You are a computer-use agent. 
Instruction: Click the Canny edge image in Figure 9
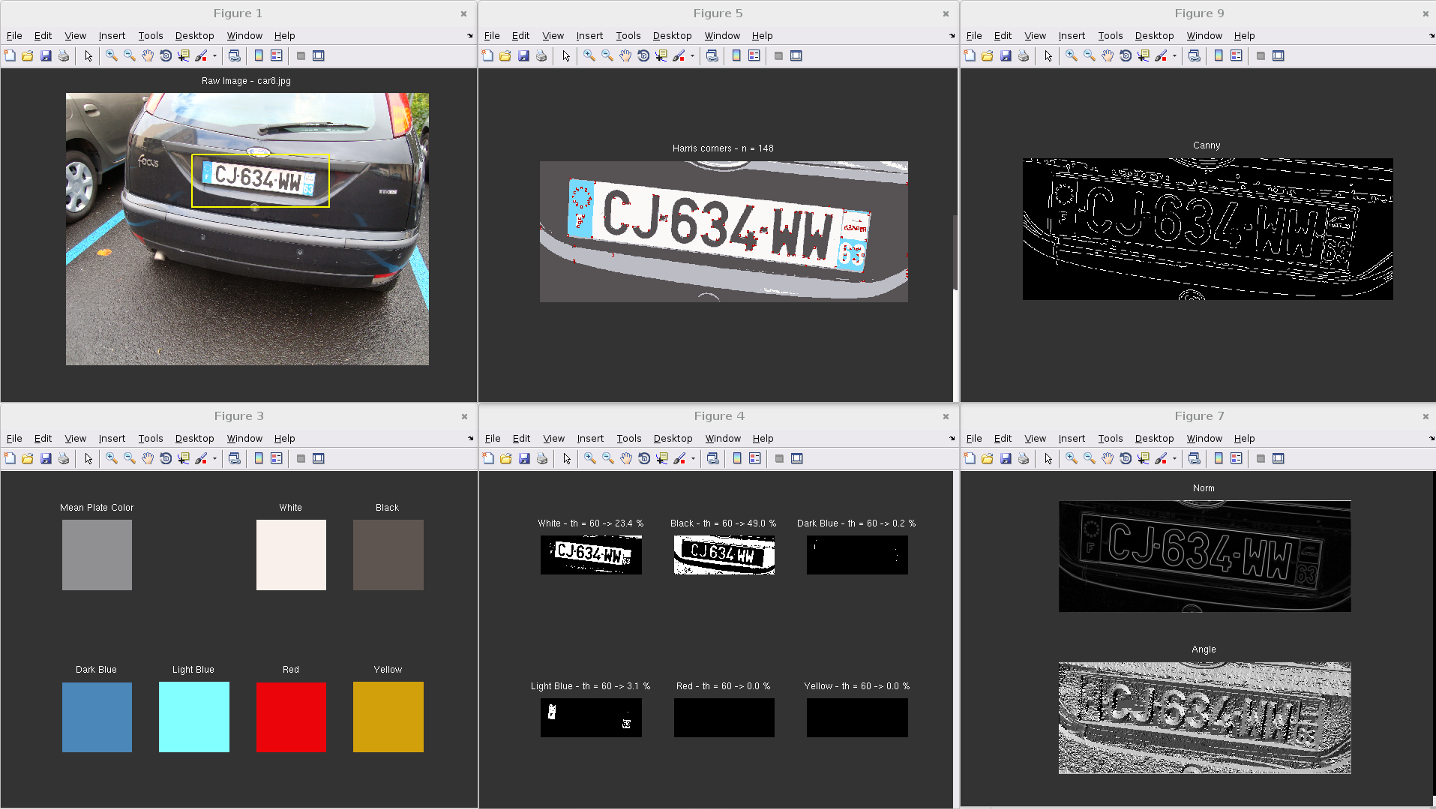pyautogui.click(x=1207, y=229)
